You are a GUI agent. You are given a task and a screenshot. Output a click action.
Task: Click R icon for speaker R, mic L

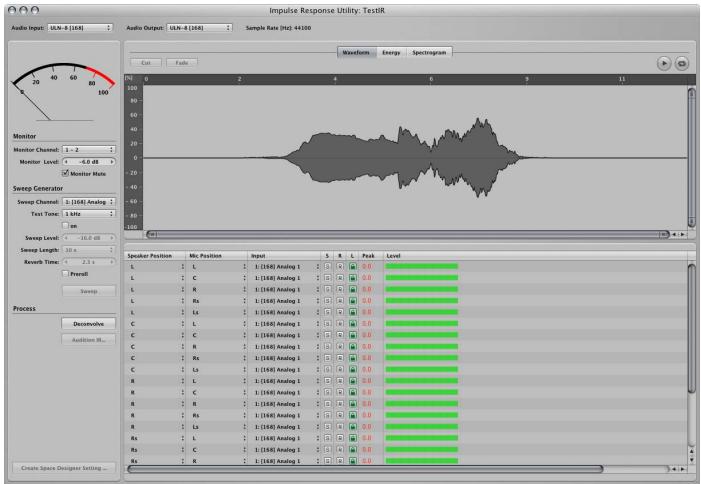pyautogui.click(x=340, y=381)
